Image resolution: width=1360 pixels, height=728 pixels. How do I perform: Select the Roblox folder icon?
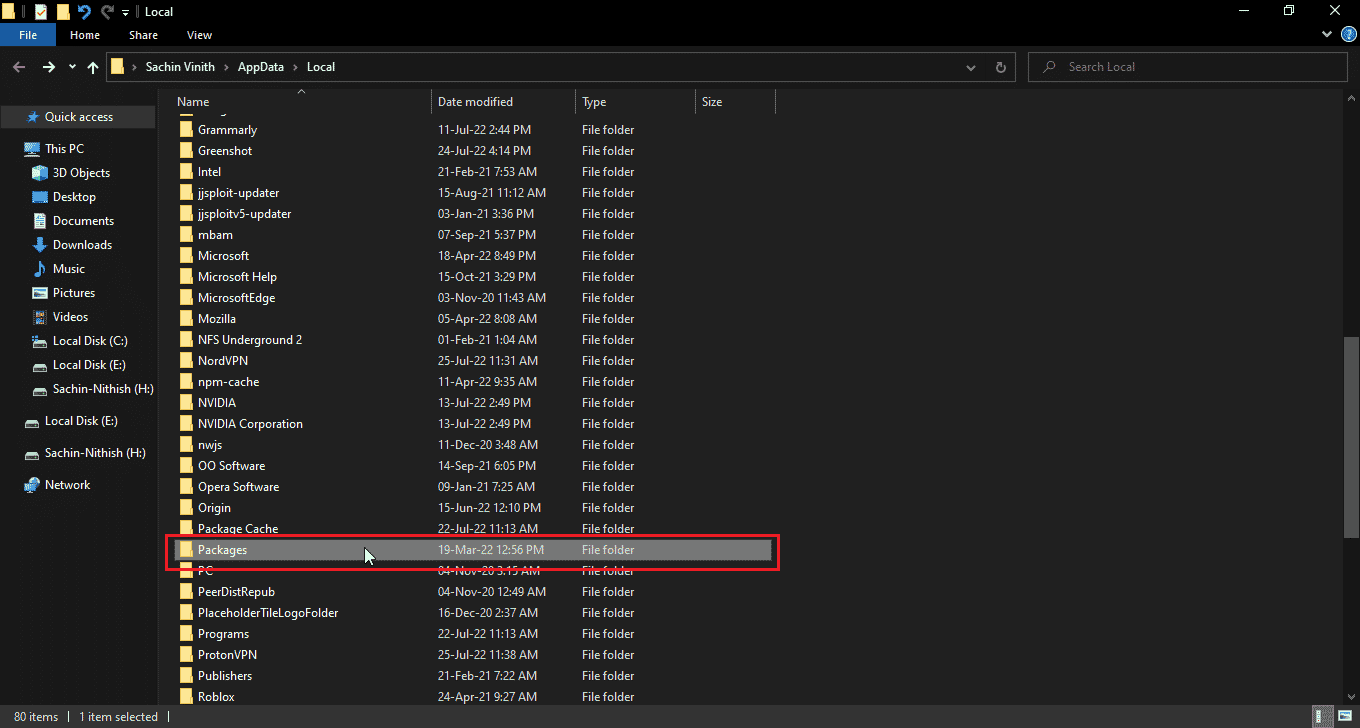(x=185, y=697)
